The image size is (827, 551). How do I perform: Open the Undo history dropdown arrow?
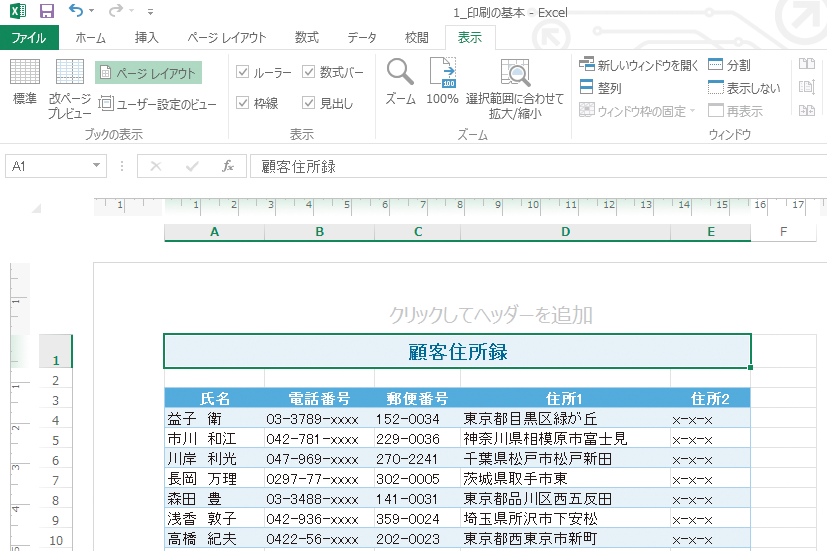coord(92,11)
